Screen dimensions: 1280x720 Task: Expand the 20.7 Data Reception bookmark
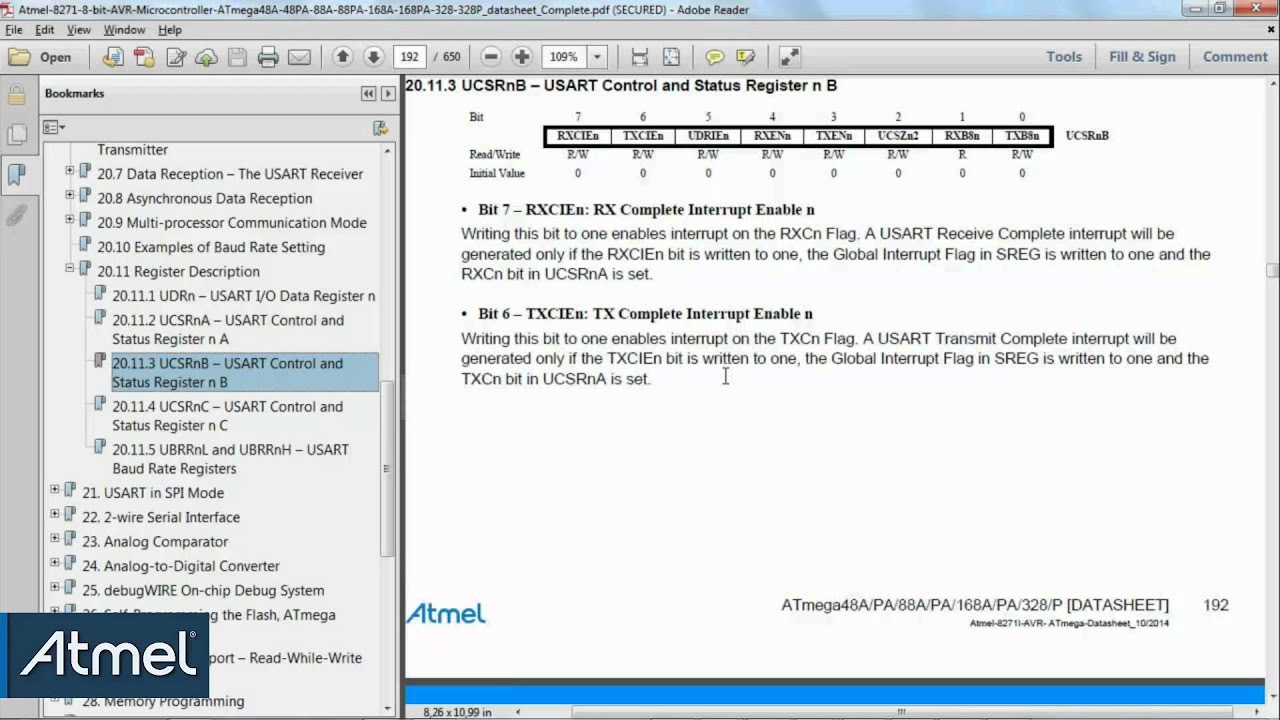[70, 170]
